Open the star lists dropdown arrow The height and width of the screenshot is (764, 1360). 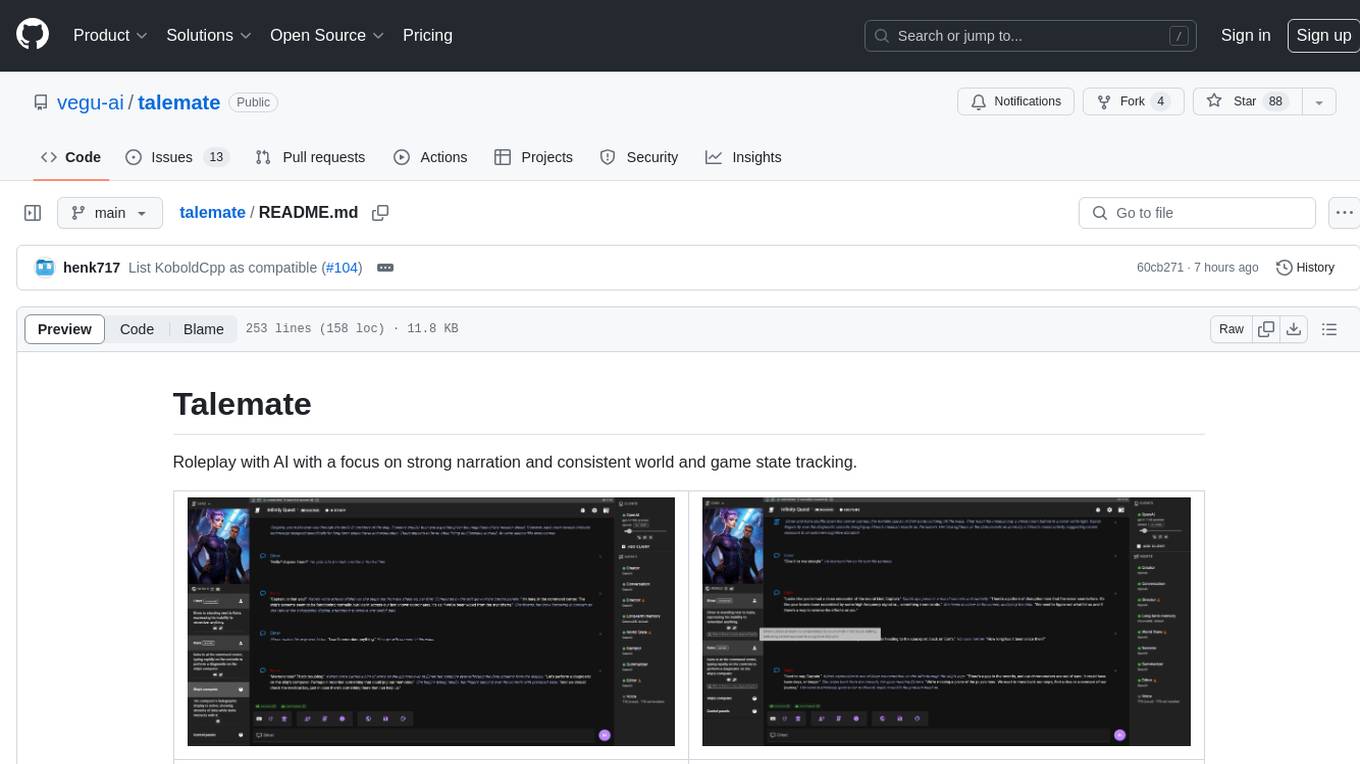[1319, 102]
